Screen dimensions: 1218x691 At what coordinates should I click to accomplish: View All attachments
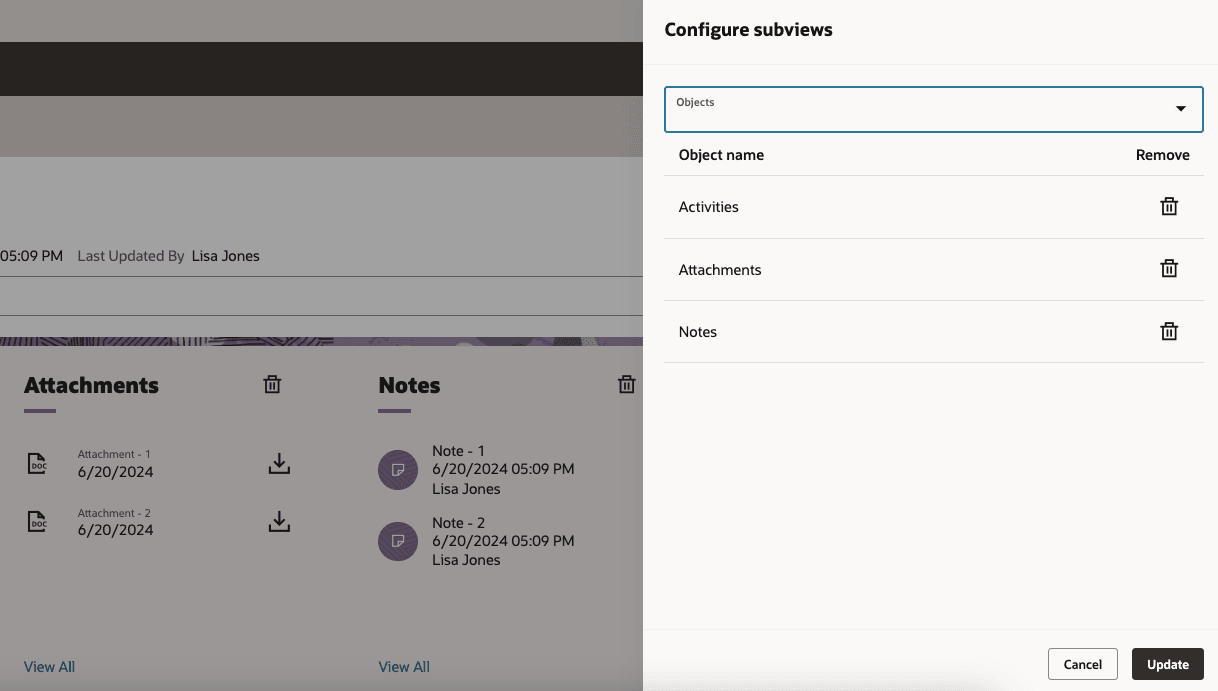click(x=49, y=666)
